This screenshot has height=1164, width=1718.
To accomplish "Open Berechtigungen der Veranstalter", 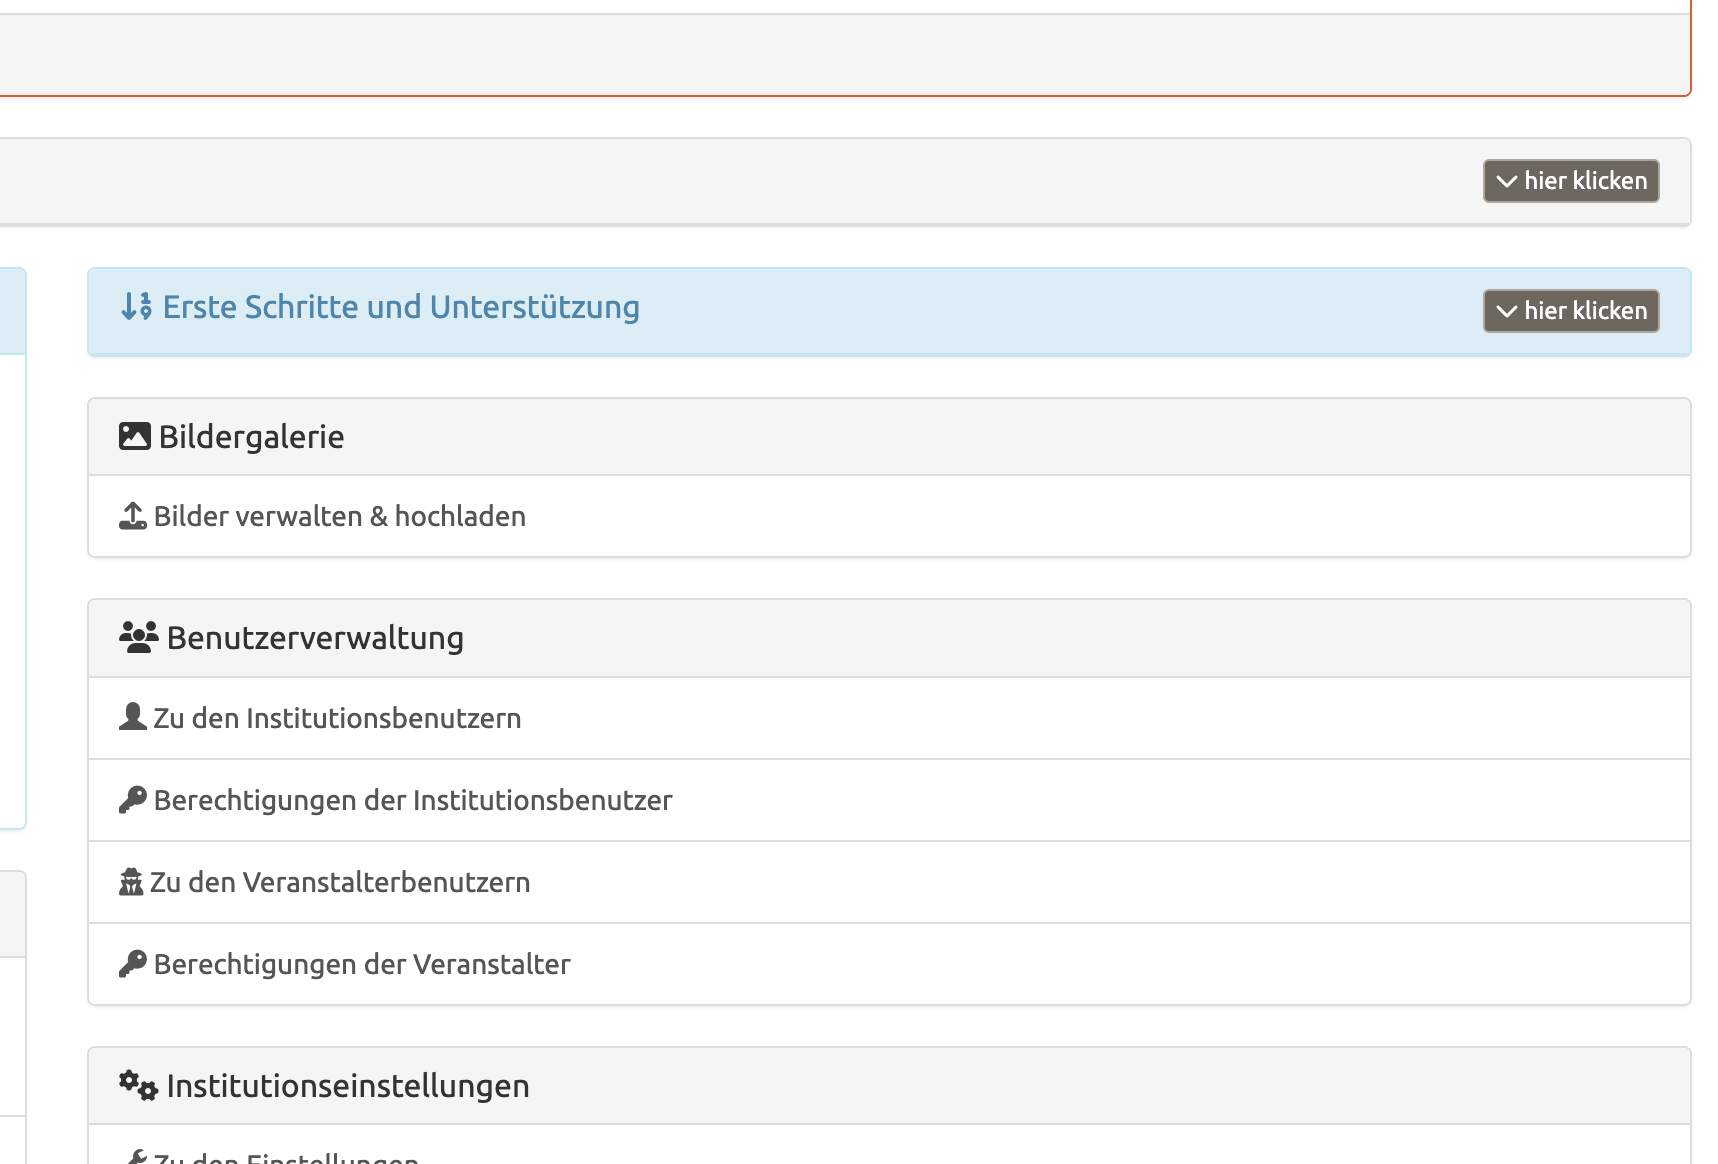I will 362,965.
